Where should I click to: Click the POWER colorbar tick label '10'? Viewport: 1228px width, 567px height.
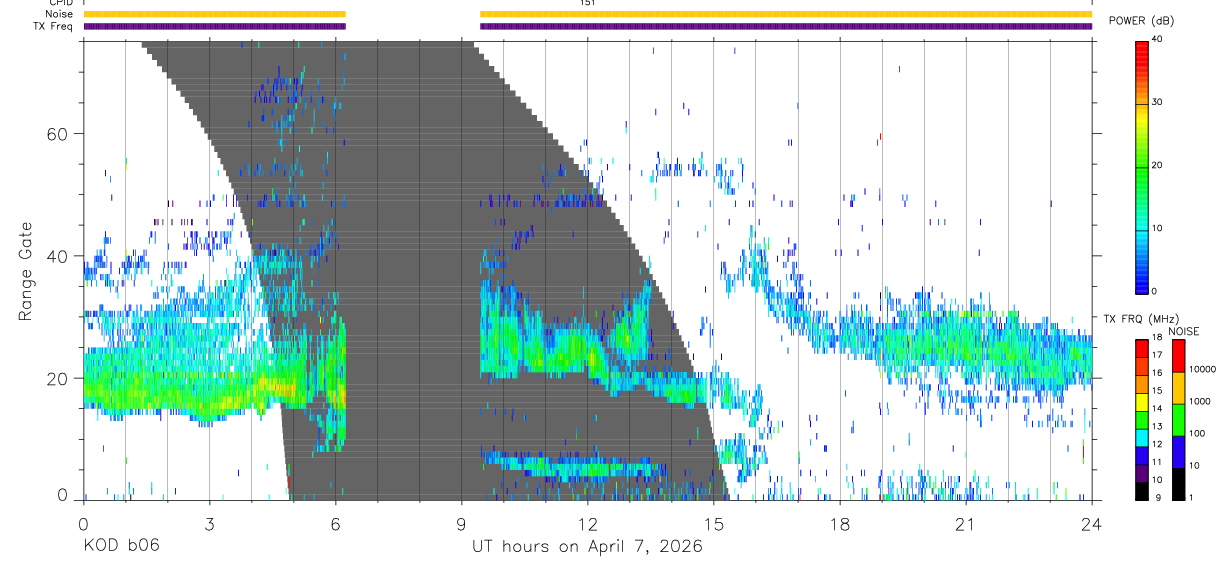point(1158,228)
